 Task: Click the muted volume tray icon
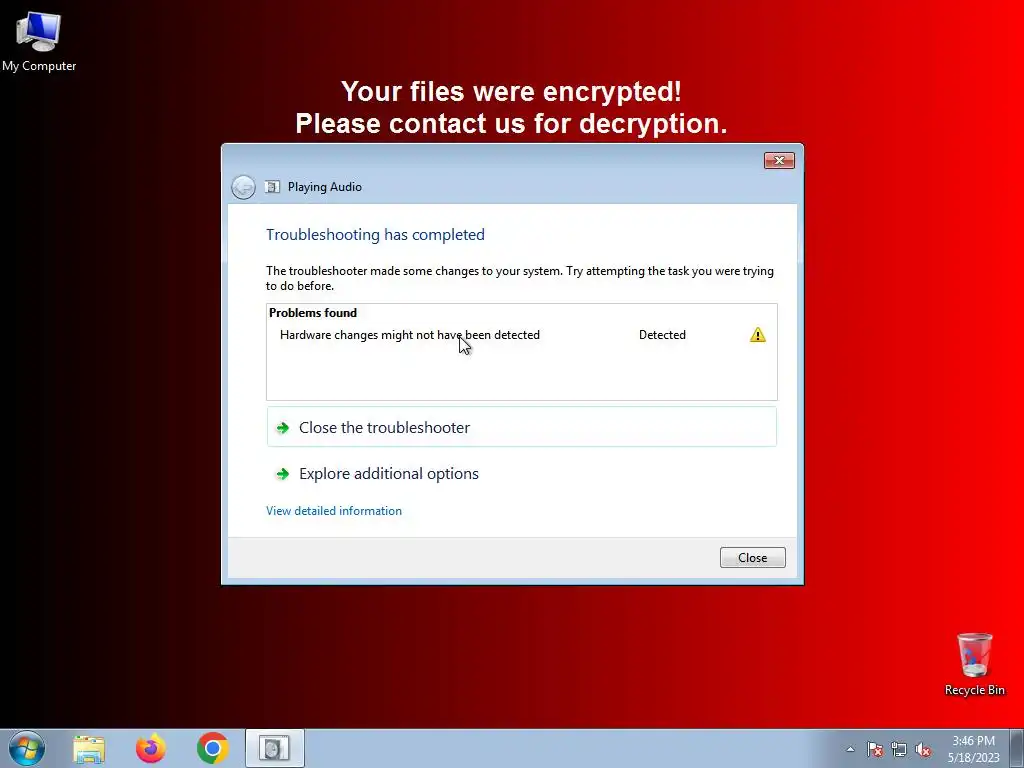click(923, 750)
